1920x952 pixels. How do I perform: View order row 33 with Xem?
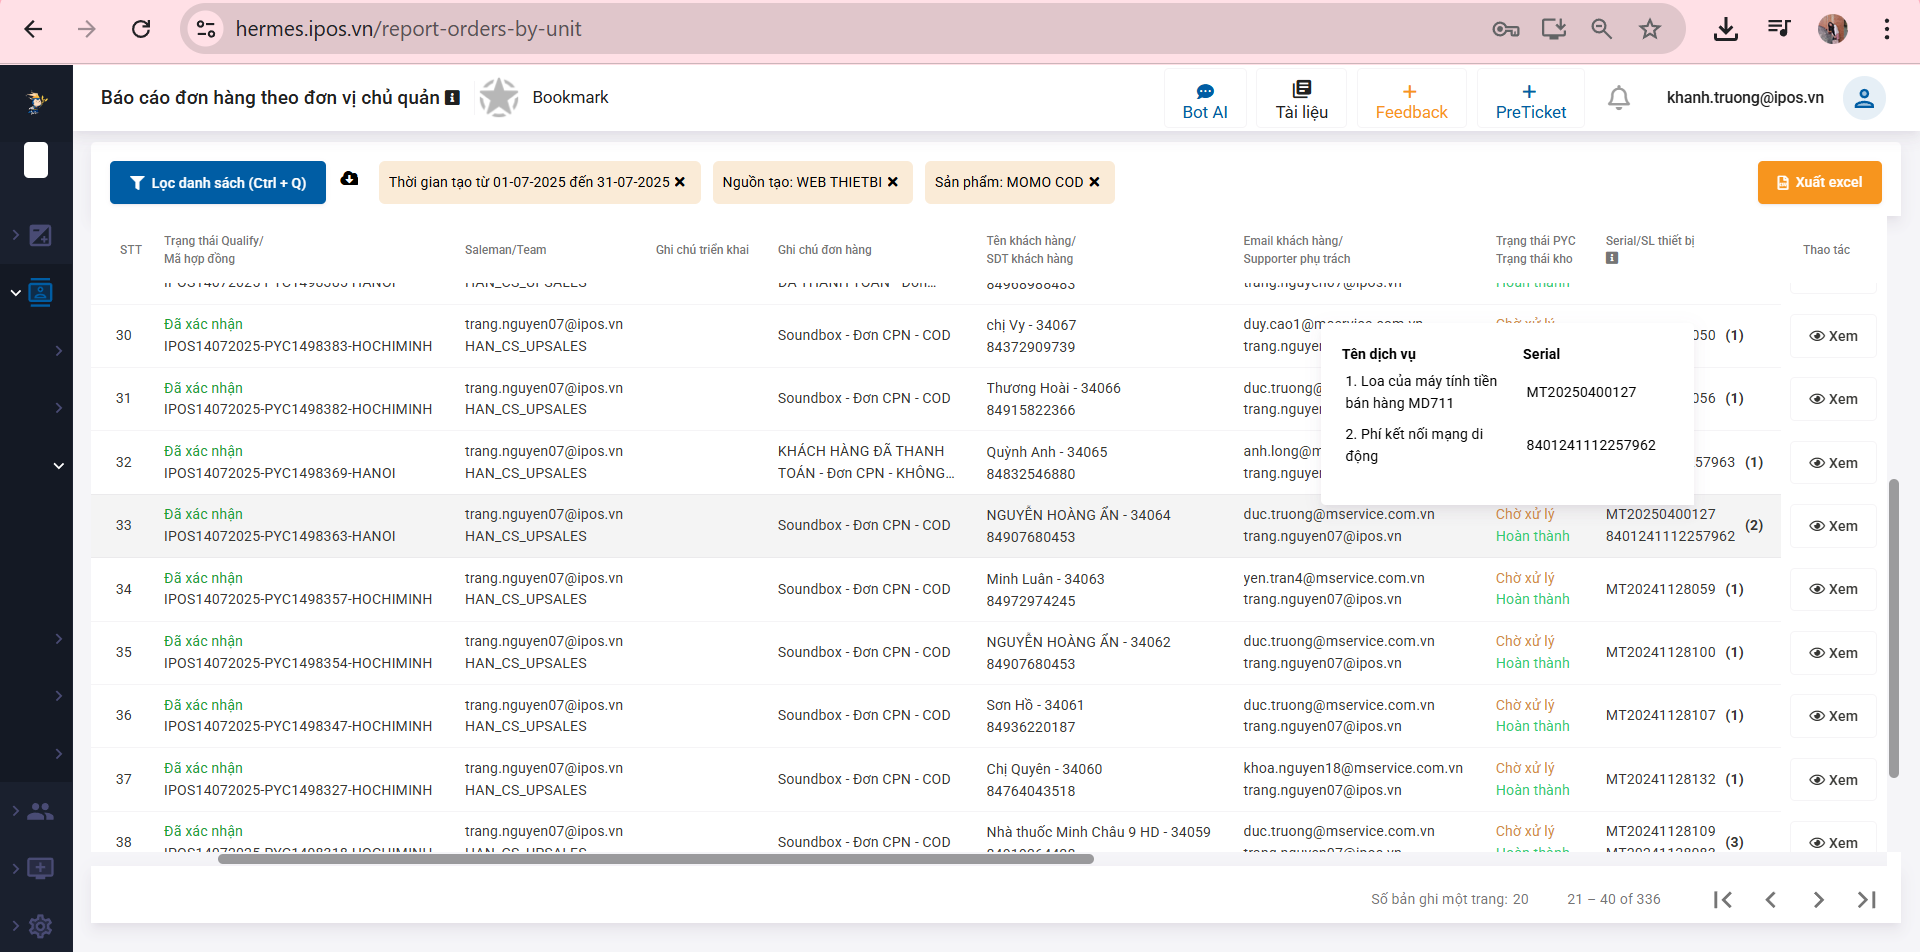pyautogui.click(x=1833, y=526)
